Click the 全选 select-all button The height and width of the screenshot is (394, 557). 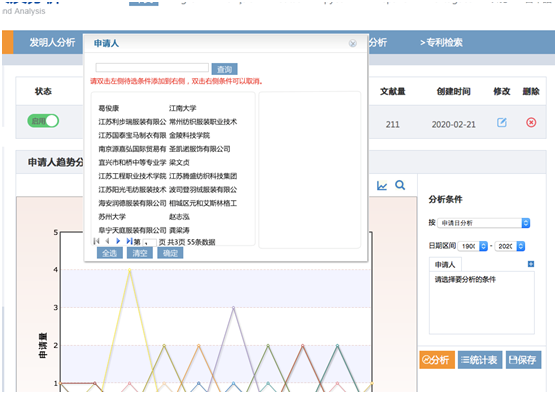pyautogui.click(x=109, y=253)
